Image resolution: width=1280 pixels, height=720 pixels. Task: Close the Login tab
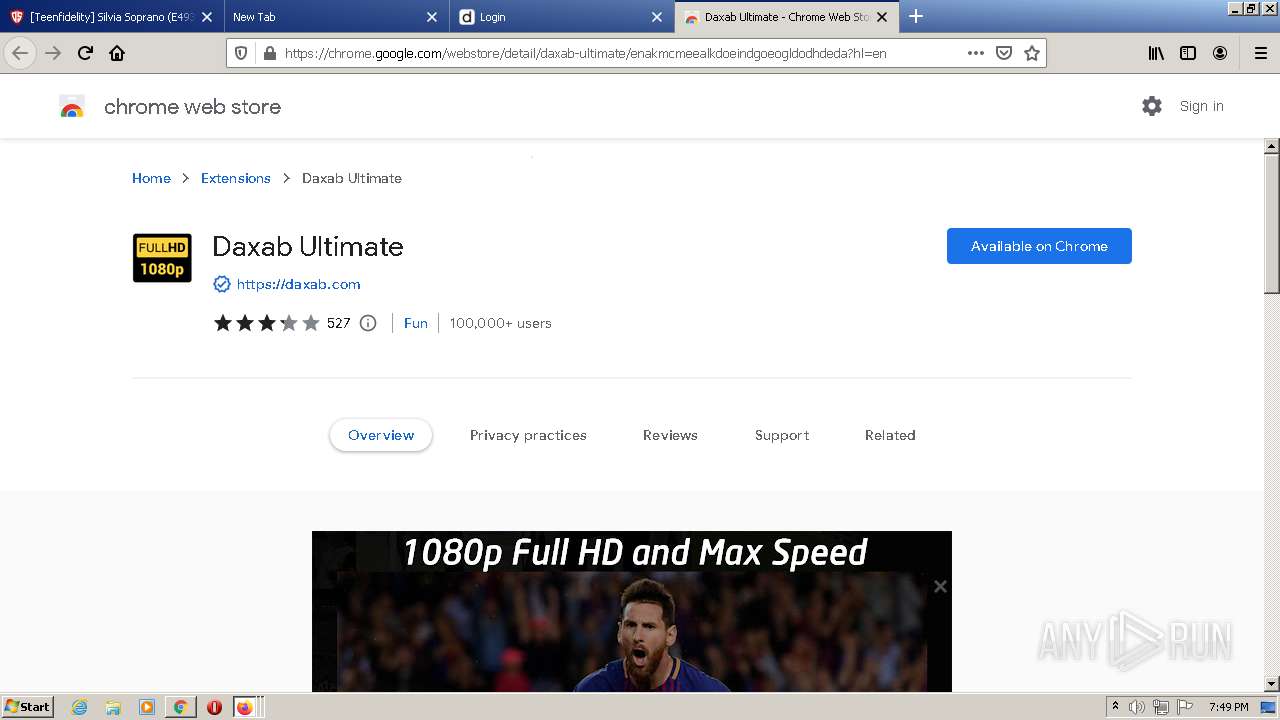[657, 17]
